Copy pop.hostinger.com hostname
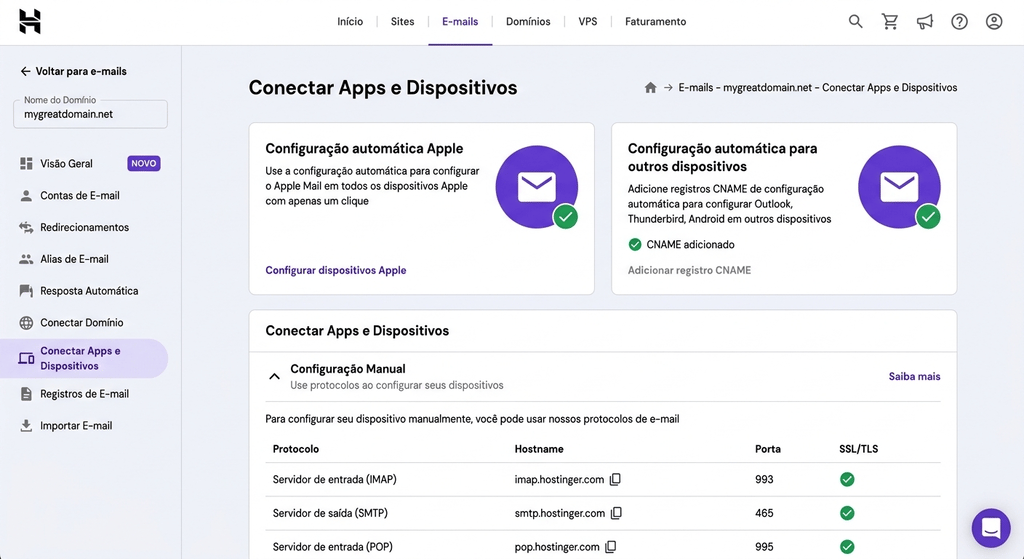1024x559 pixels. 611,547
